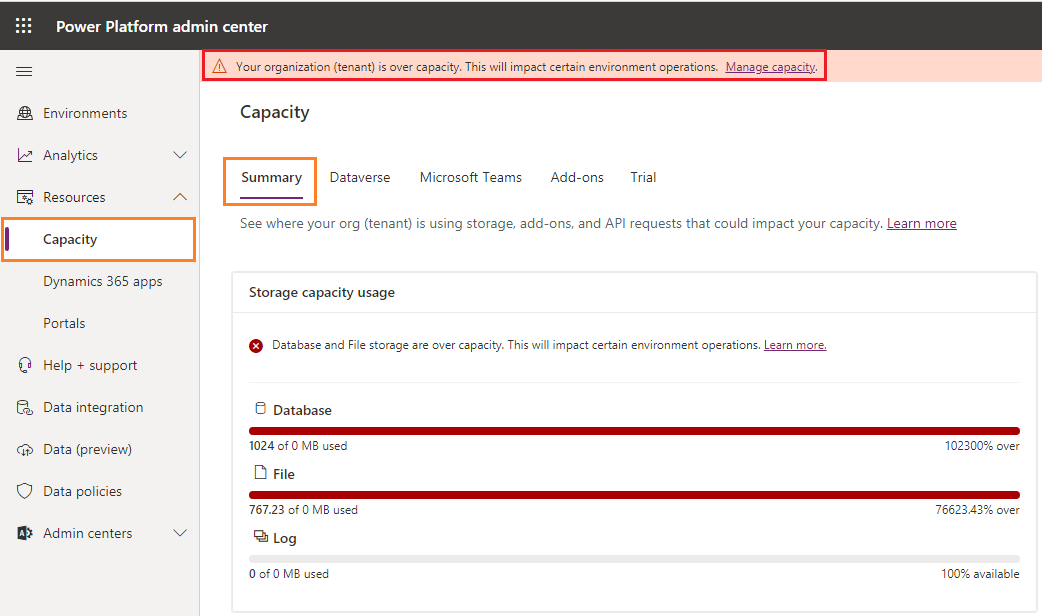Click the '76623.43% over' value
The width and height of the screenshot is (1042, 616).
tap(977, 510)
